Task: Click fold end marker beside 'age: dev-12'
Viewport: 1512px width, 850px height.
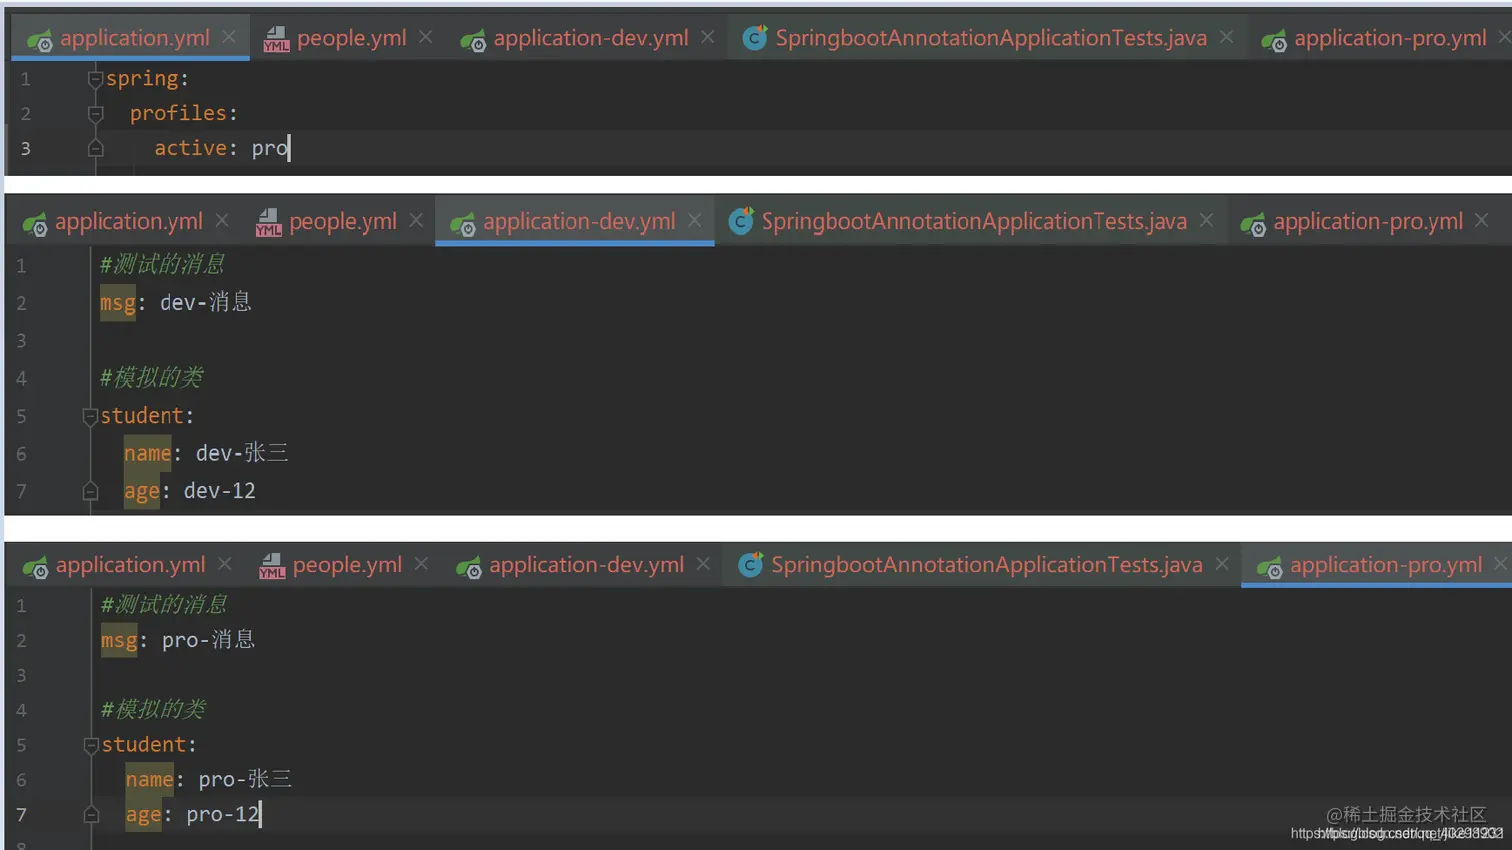Action: [x=90, y=491]
